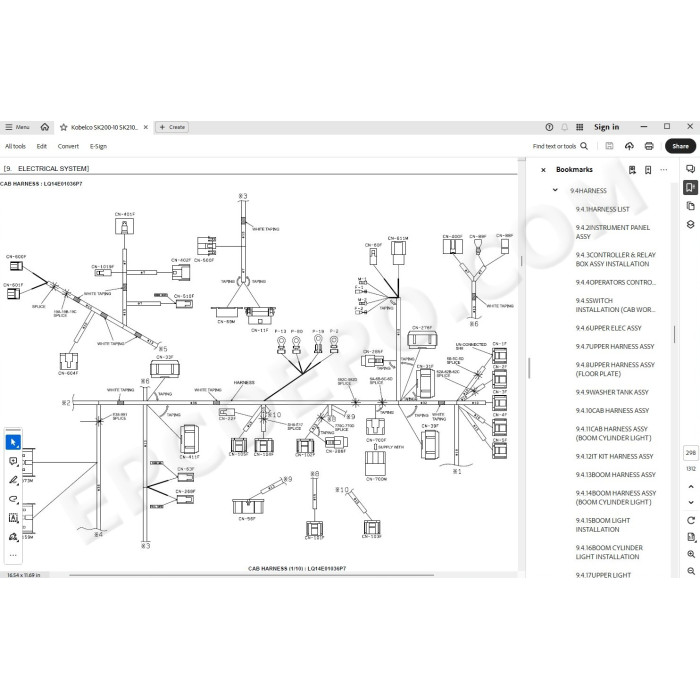This screenshot has width=700, height=700.
Task: Click the Print icon
Action: pyautogui.click(x=649, y=146)
